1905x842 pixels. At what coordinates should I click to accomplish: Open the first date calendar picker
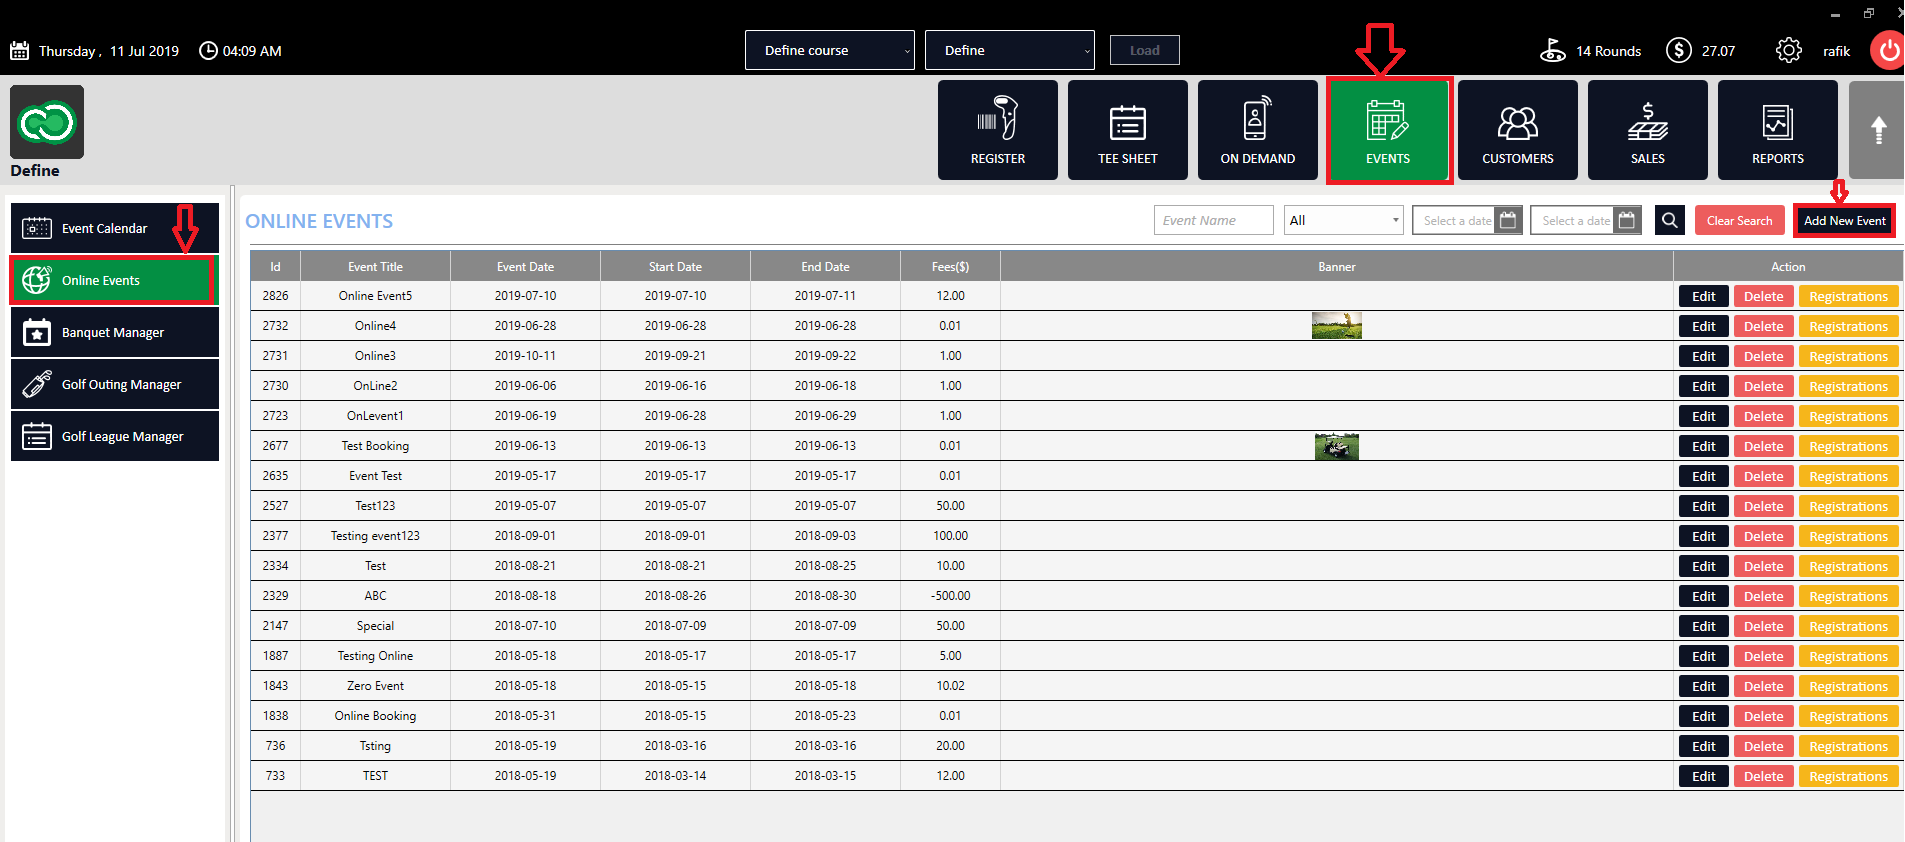click(x=1508, y=220)
